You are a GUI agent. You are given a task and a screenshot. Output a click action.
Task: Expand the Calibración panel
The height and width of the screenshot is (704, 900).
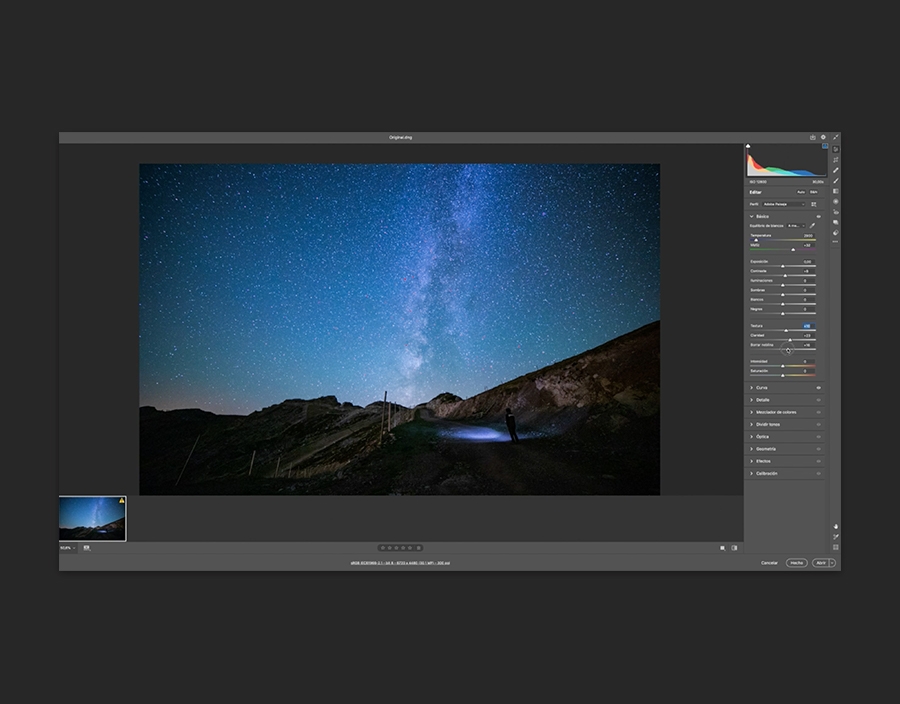pyautogui.click(x=751, y=473)
